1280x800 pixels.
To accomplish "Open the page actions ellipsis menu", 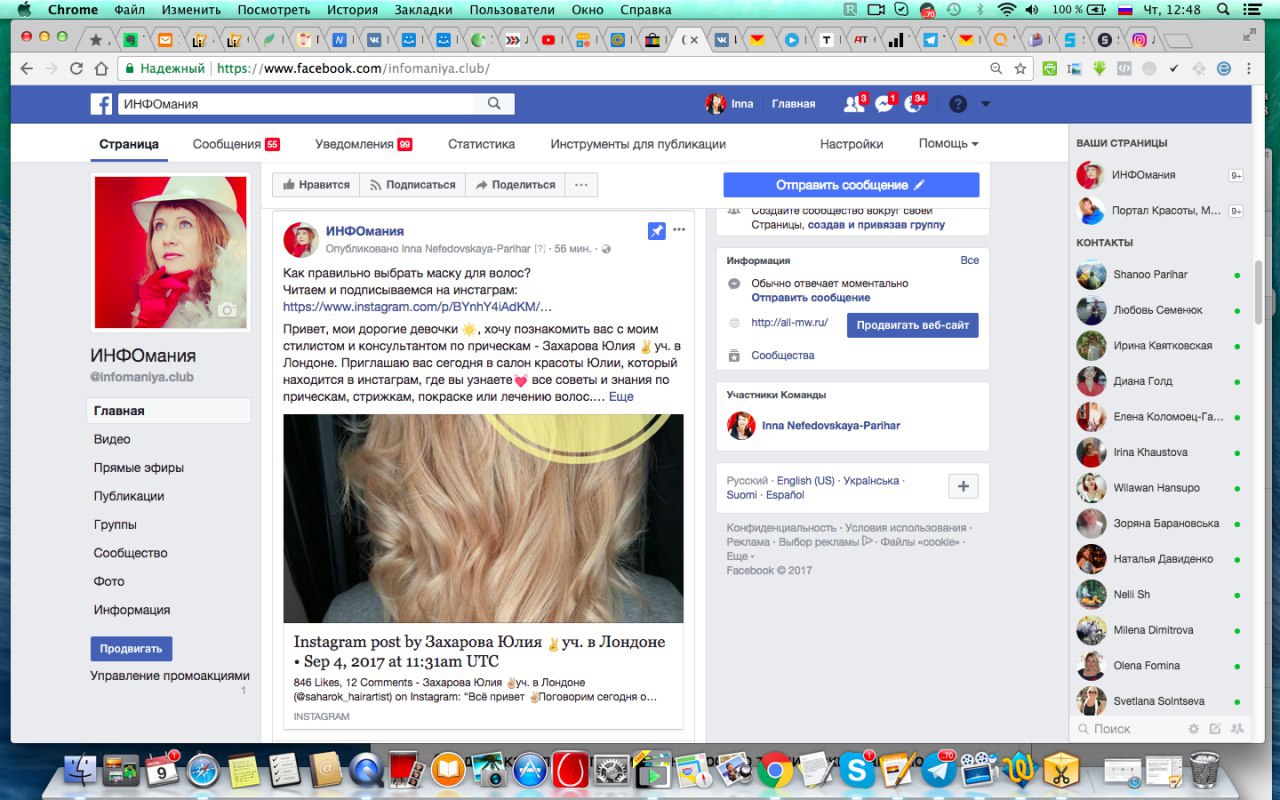I will 581,185.
